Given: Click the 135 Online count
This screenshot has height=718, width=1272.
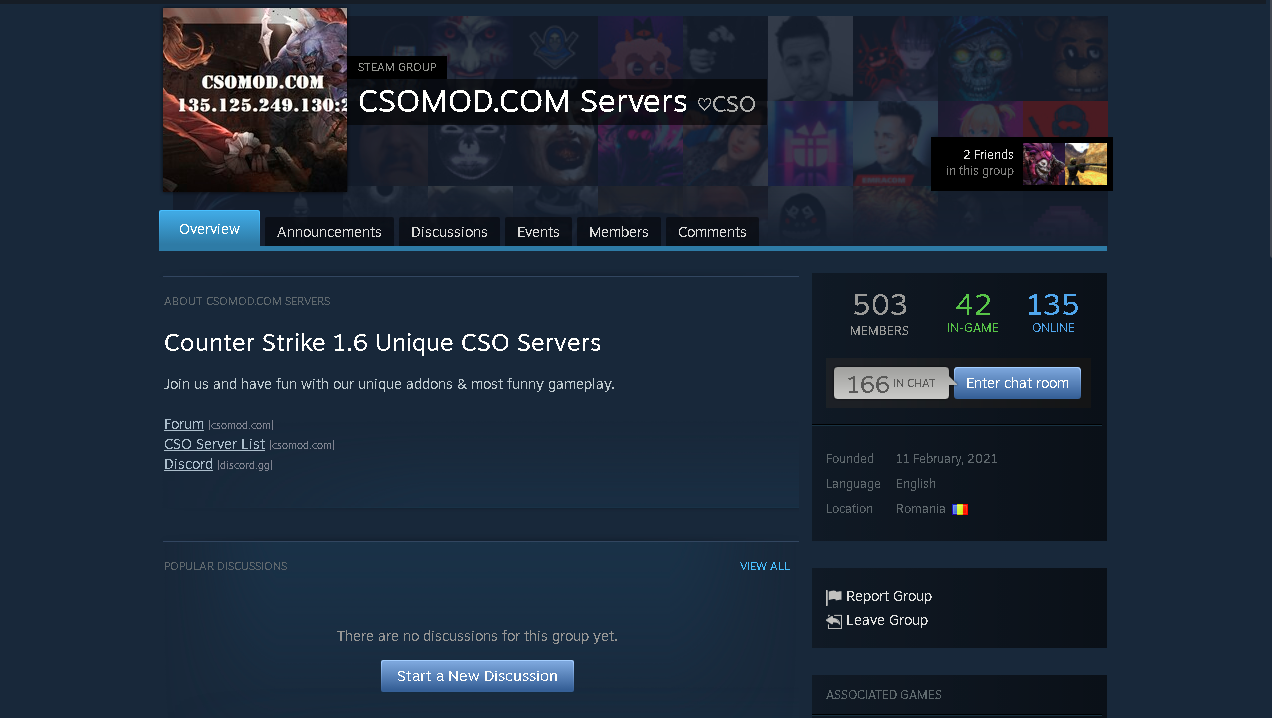Looking at the screenshot, I should coord(1053,312).
